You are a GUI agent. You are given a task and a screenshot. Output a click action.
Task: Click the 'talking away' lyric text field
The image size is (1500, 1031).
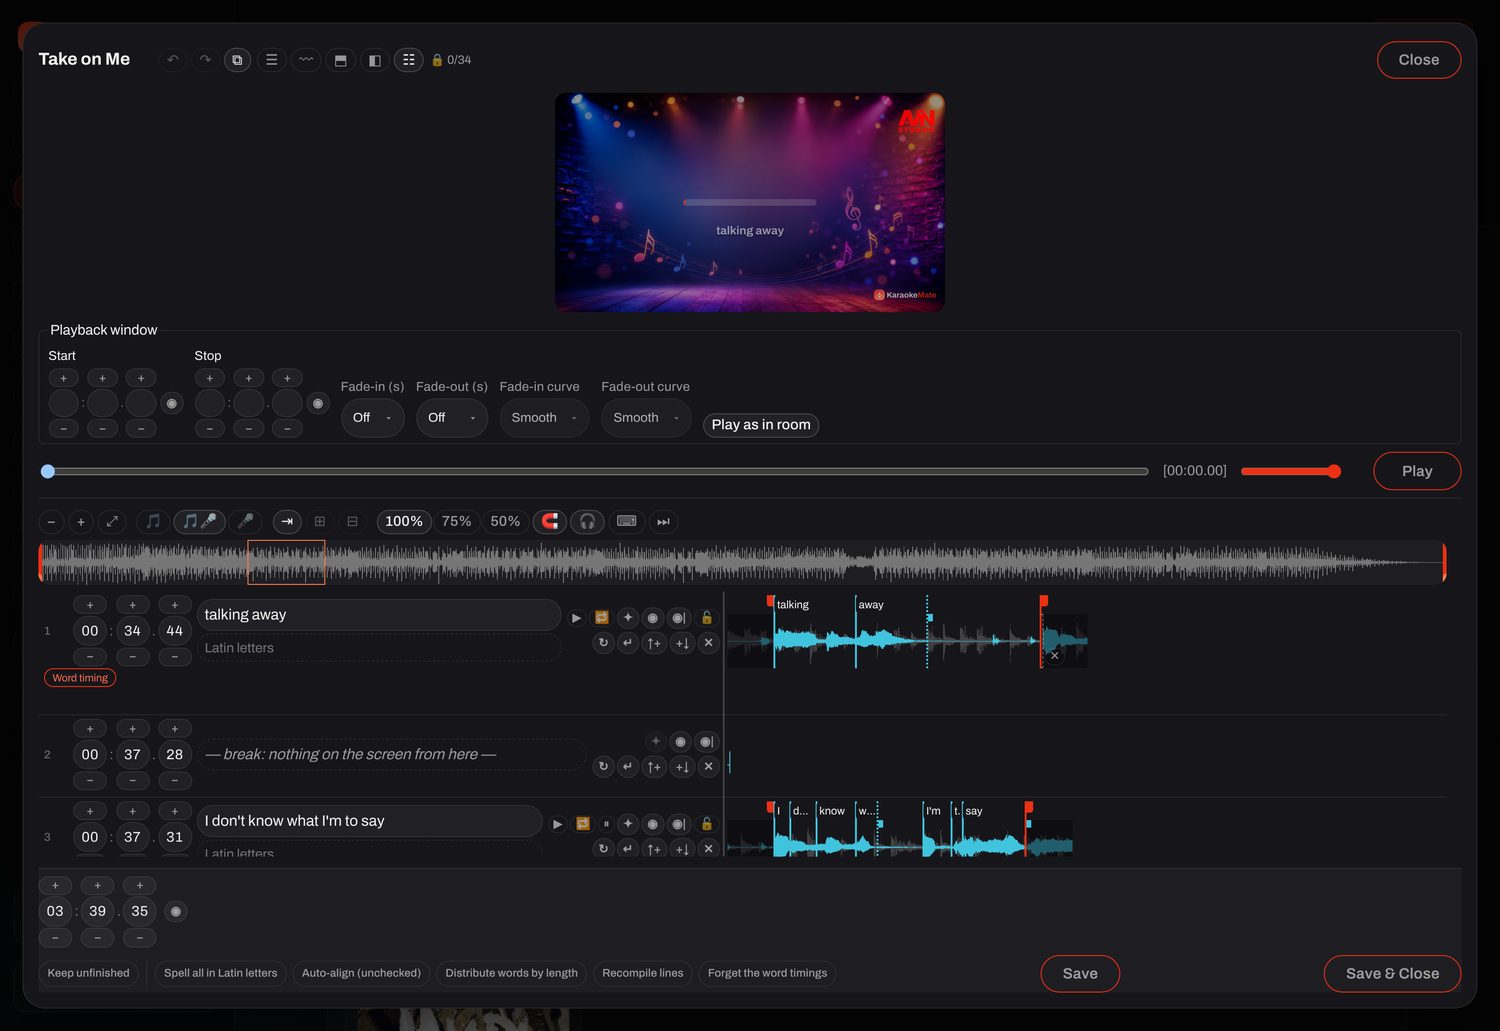379,615
